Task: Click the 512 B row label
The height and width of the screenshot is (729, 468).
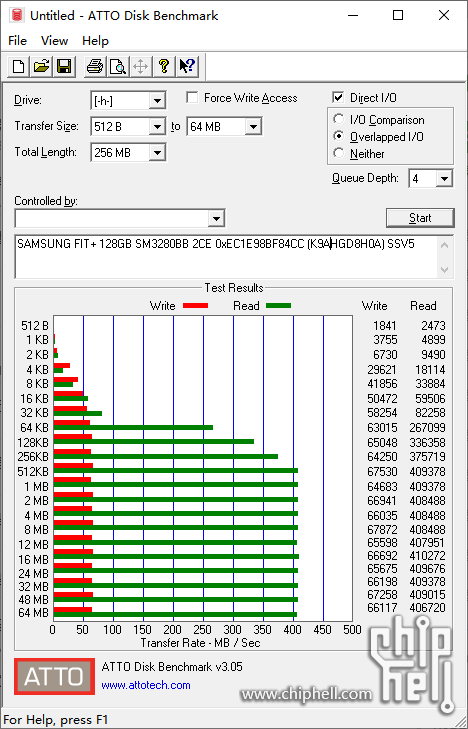Action: point(35,325)
